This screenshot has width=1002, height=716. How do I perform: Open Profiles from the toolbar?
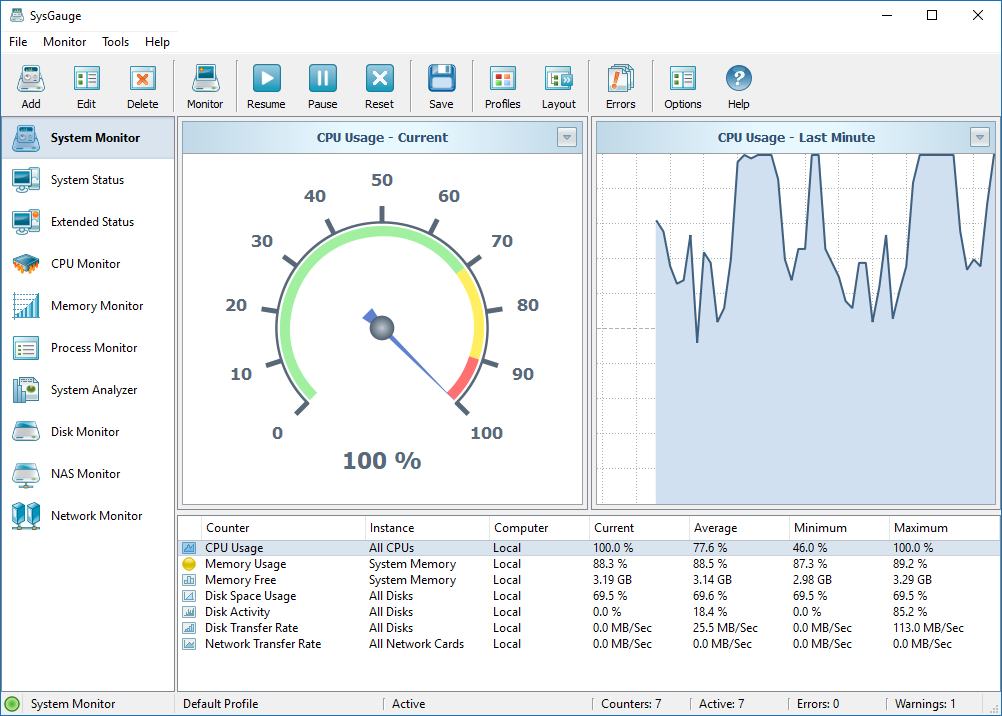pos(503,79)
